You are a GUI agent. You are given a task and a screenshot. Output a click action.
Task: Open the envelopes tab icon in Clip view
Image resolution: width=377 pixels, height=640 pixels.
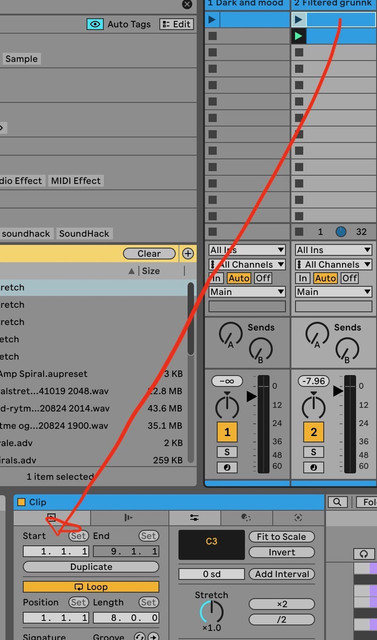click(x=128, y=518)
